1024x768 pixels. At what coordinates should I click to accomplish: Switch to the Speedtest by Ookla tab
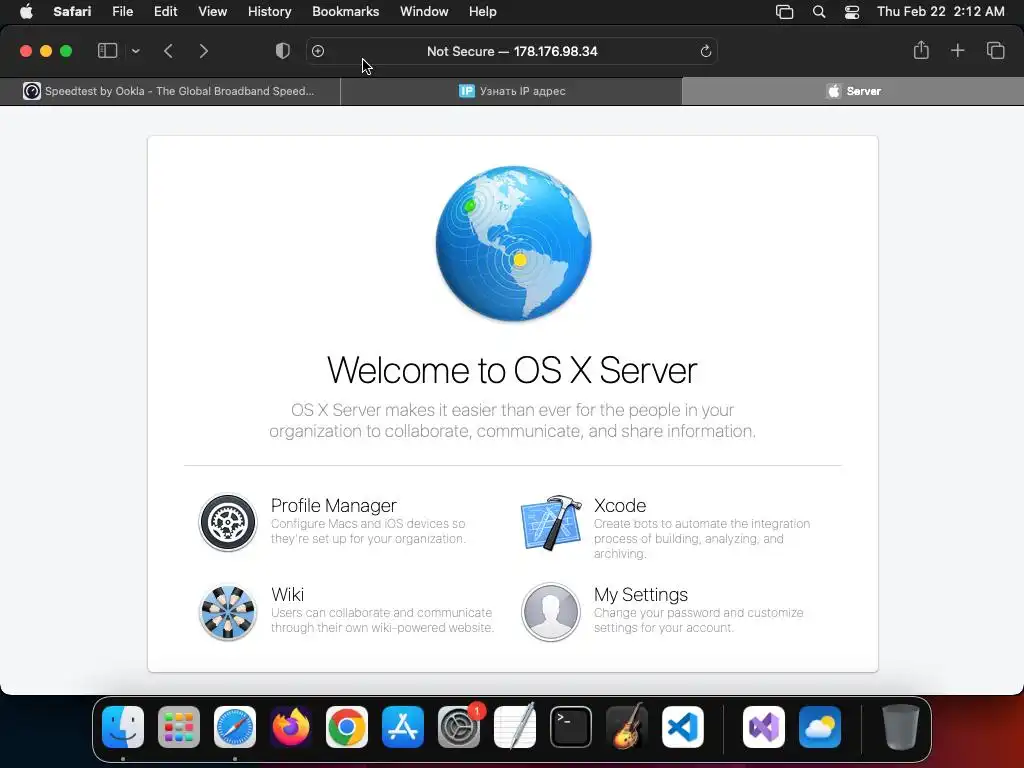[x=170, y=91]
